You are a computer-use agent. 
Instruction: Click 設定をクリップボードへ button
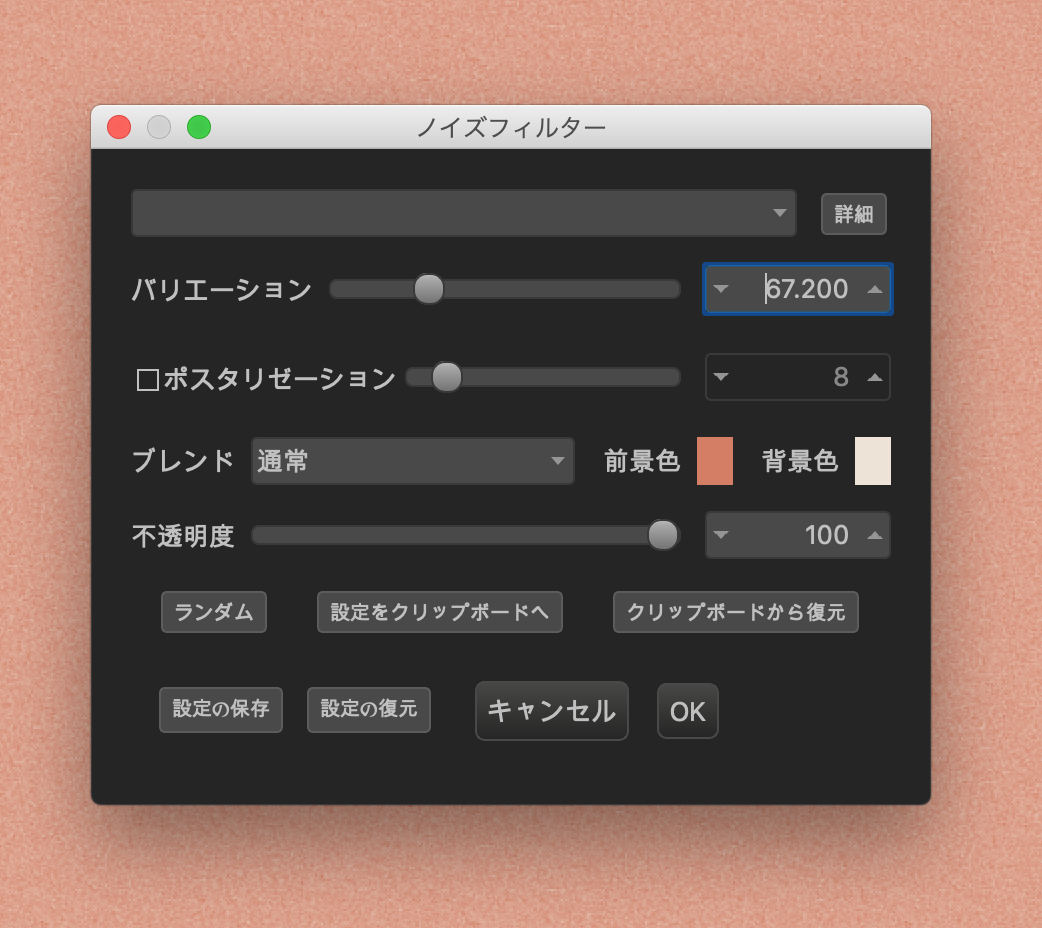coord(440,612)
